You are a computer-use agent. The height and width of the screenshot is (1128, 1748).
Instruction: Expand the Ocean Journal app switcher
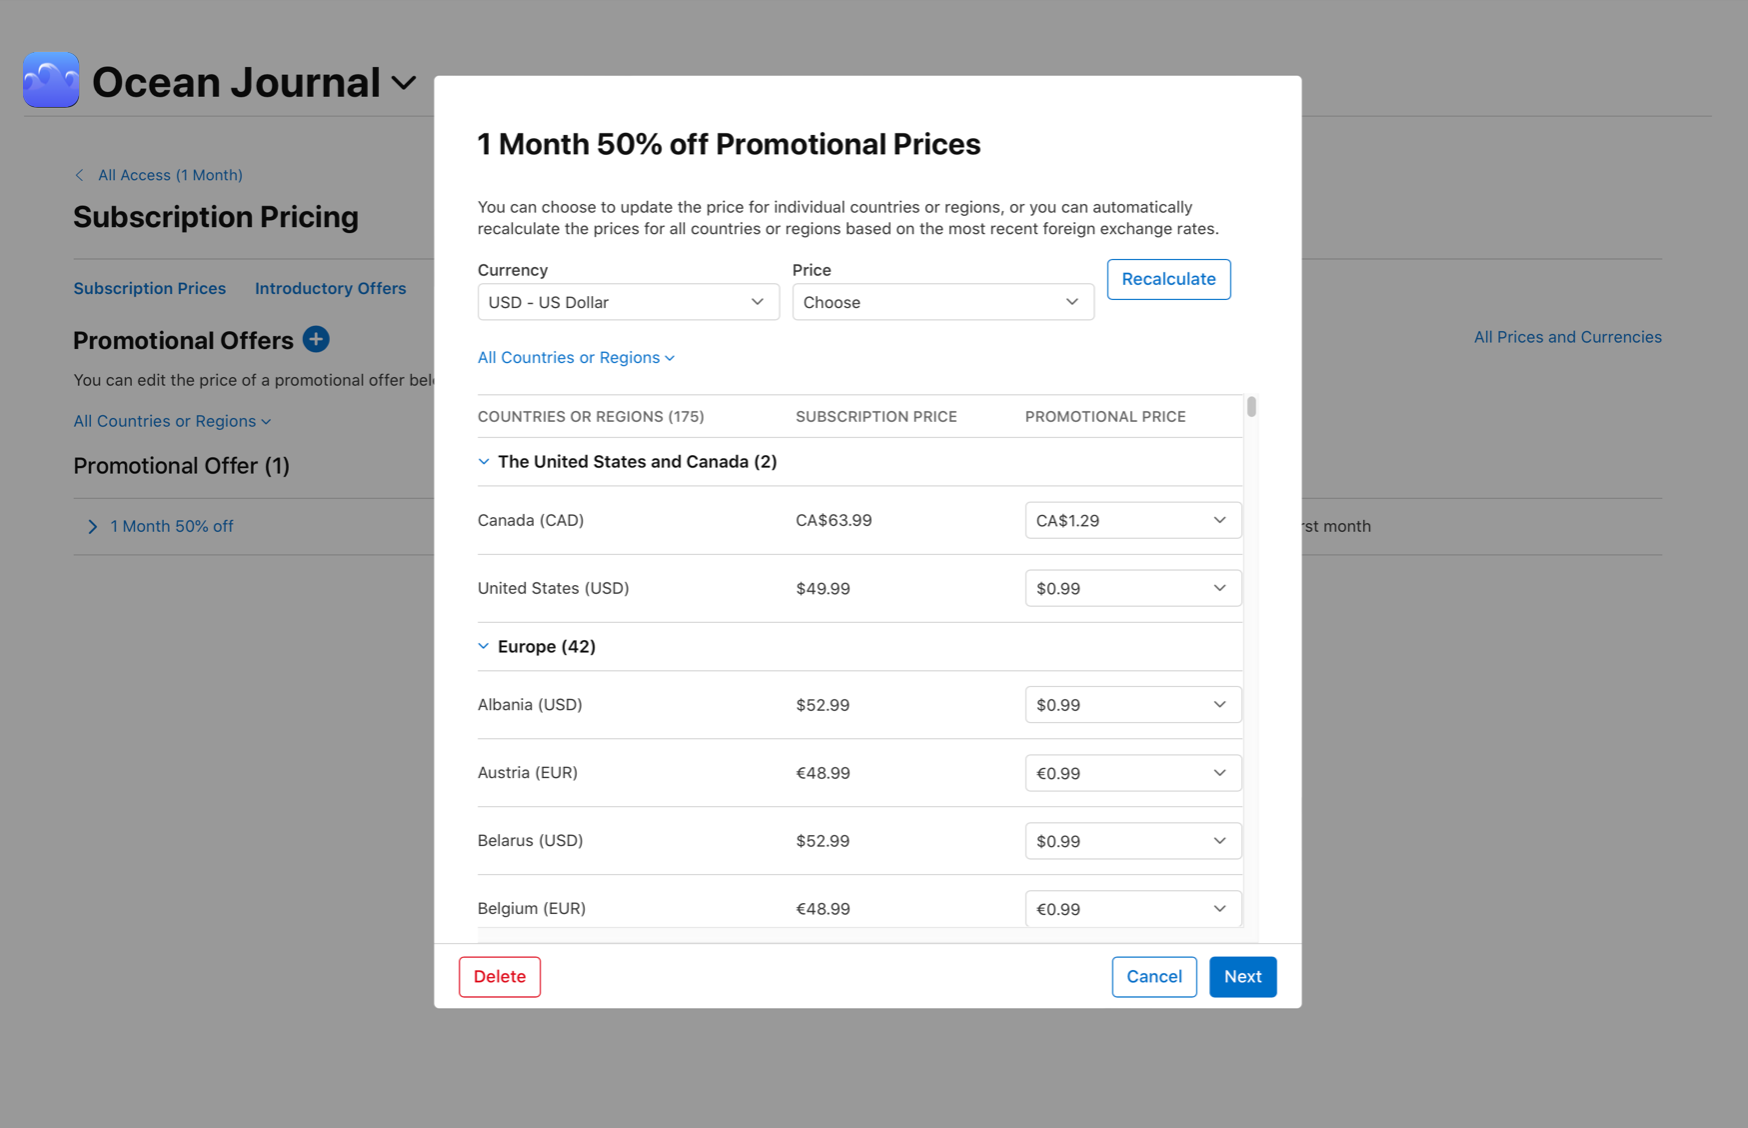[x=403, y=83]
